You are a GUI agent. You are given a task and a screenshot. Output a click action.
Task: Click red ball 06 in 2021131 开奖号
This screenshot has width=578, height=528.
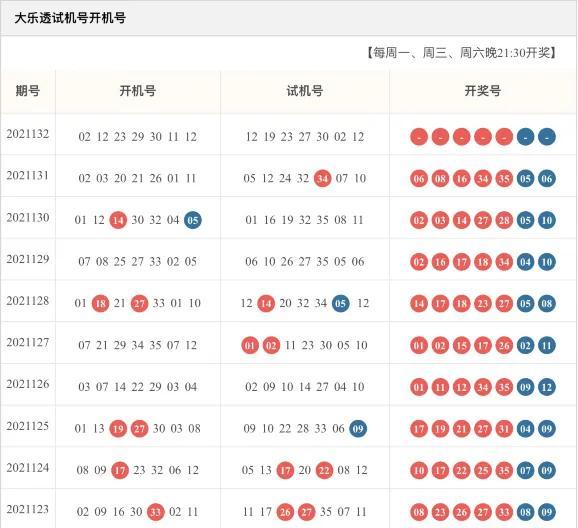pos(419,178)
